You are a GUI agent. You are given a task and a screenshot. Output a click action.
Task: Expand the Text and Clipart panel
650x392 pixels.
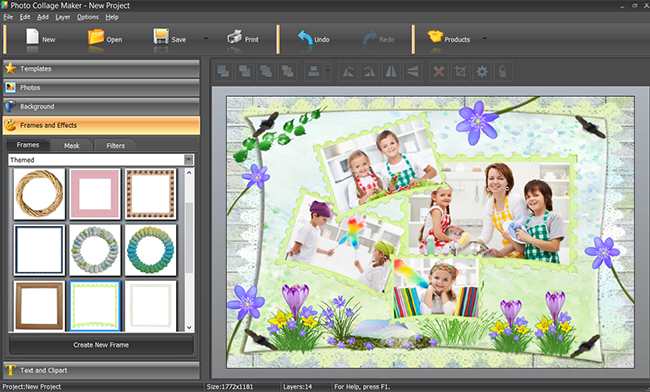[102, 370]
